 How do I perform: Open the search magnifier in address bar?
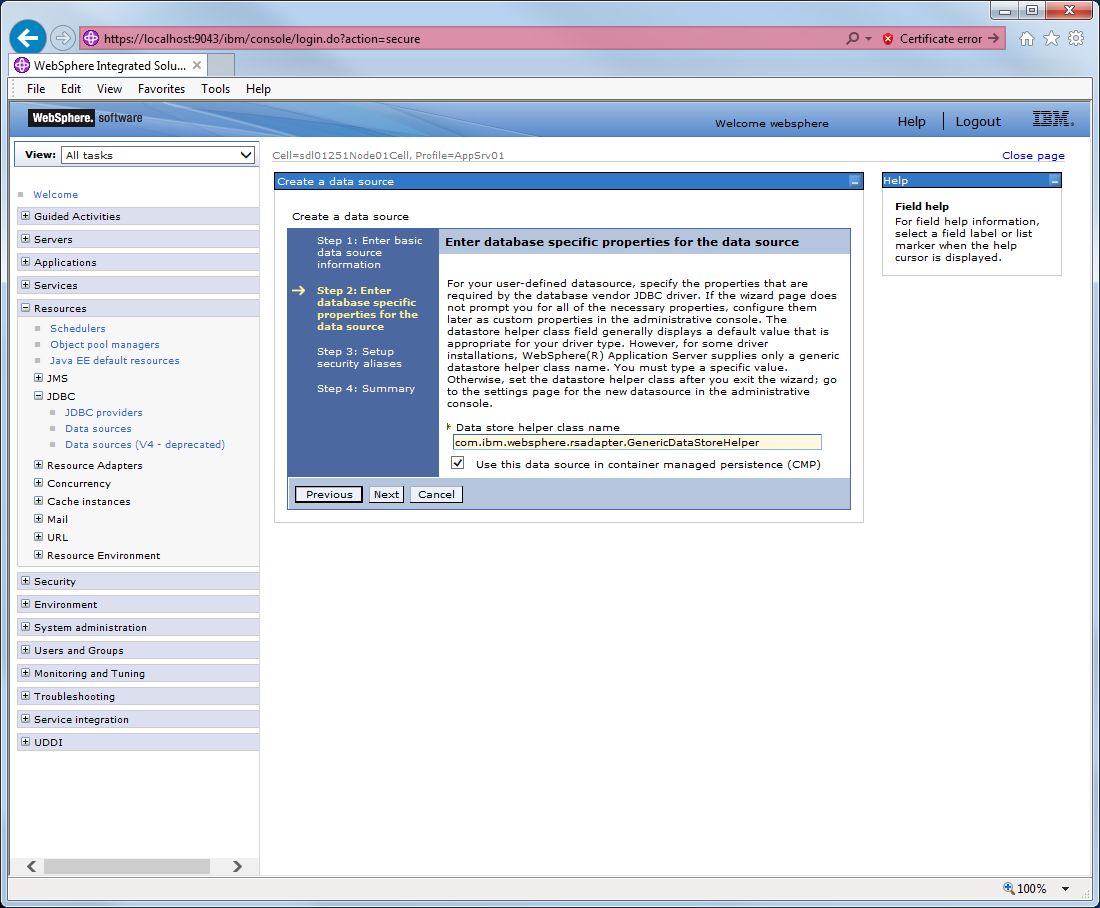pos(852,39)
